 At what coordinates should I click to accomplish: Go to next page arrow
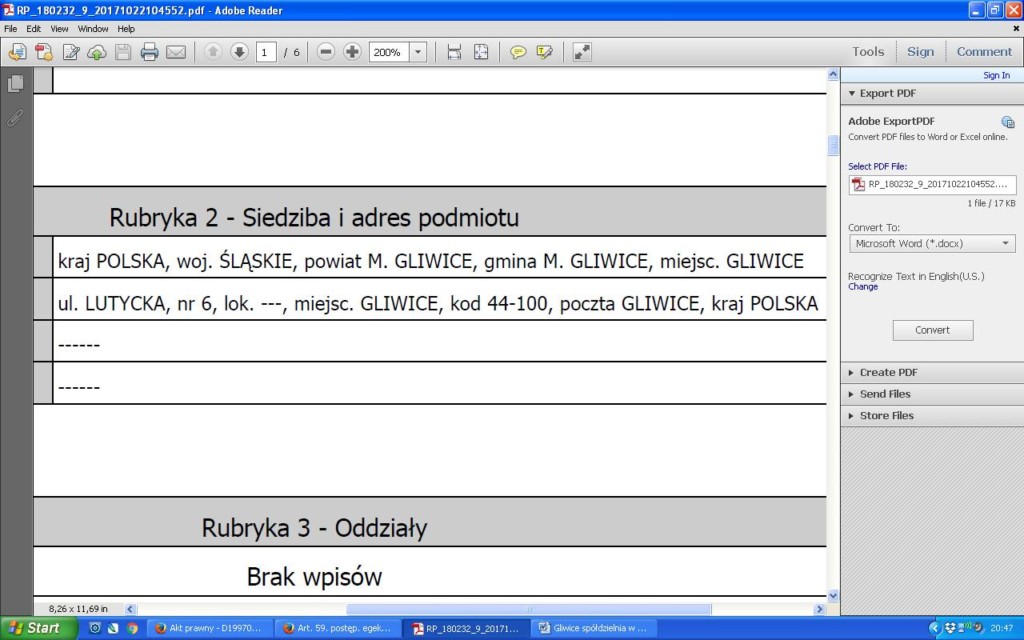point(239,52)
